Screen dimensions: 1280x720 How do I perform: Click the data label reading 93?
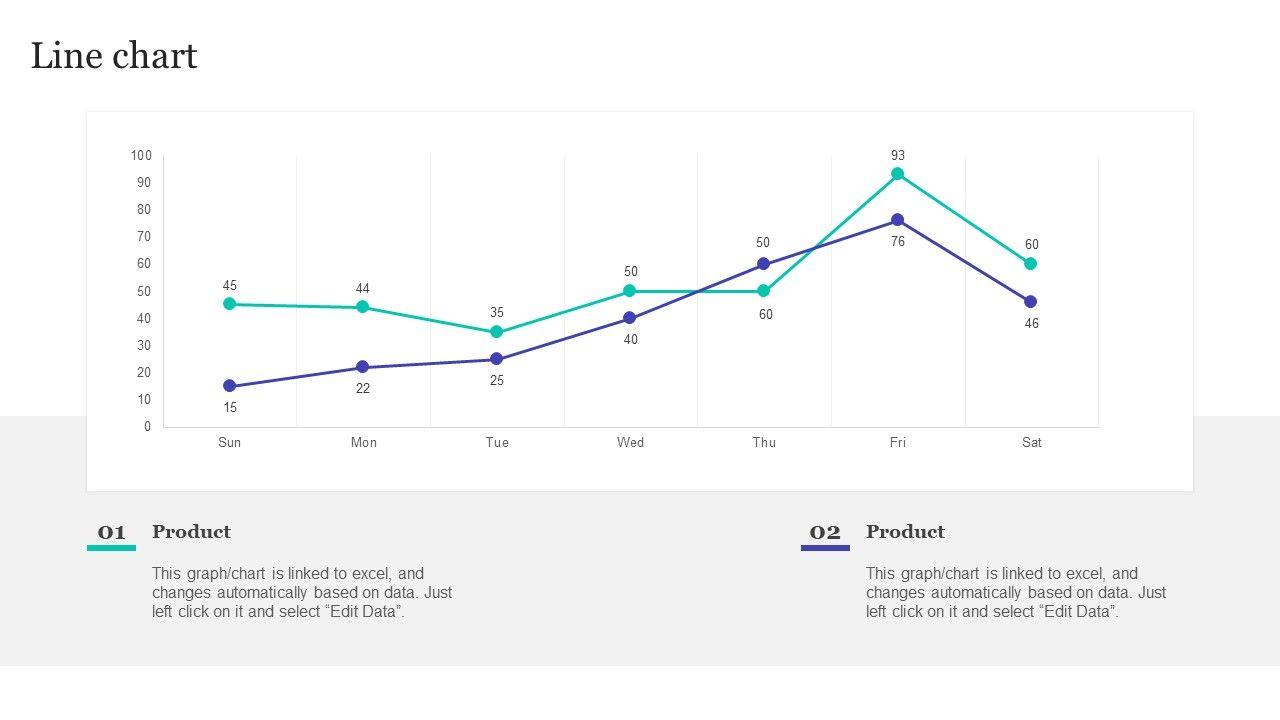(x=898, y=155)
